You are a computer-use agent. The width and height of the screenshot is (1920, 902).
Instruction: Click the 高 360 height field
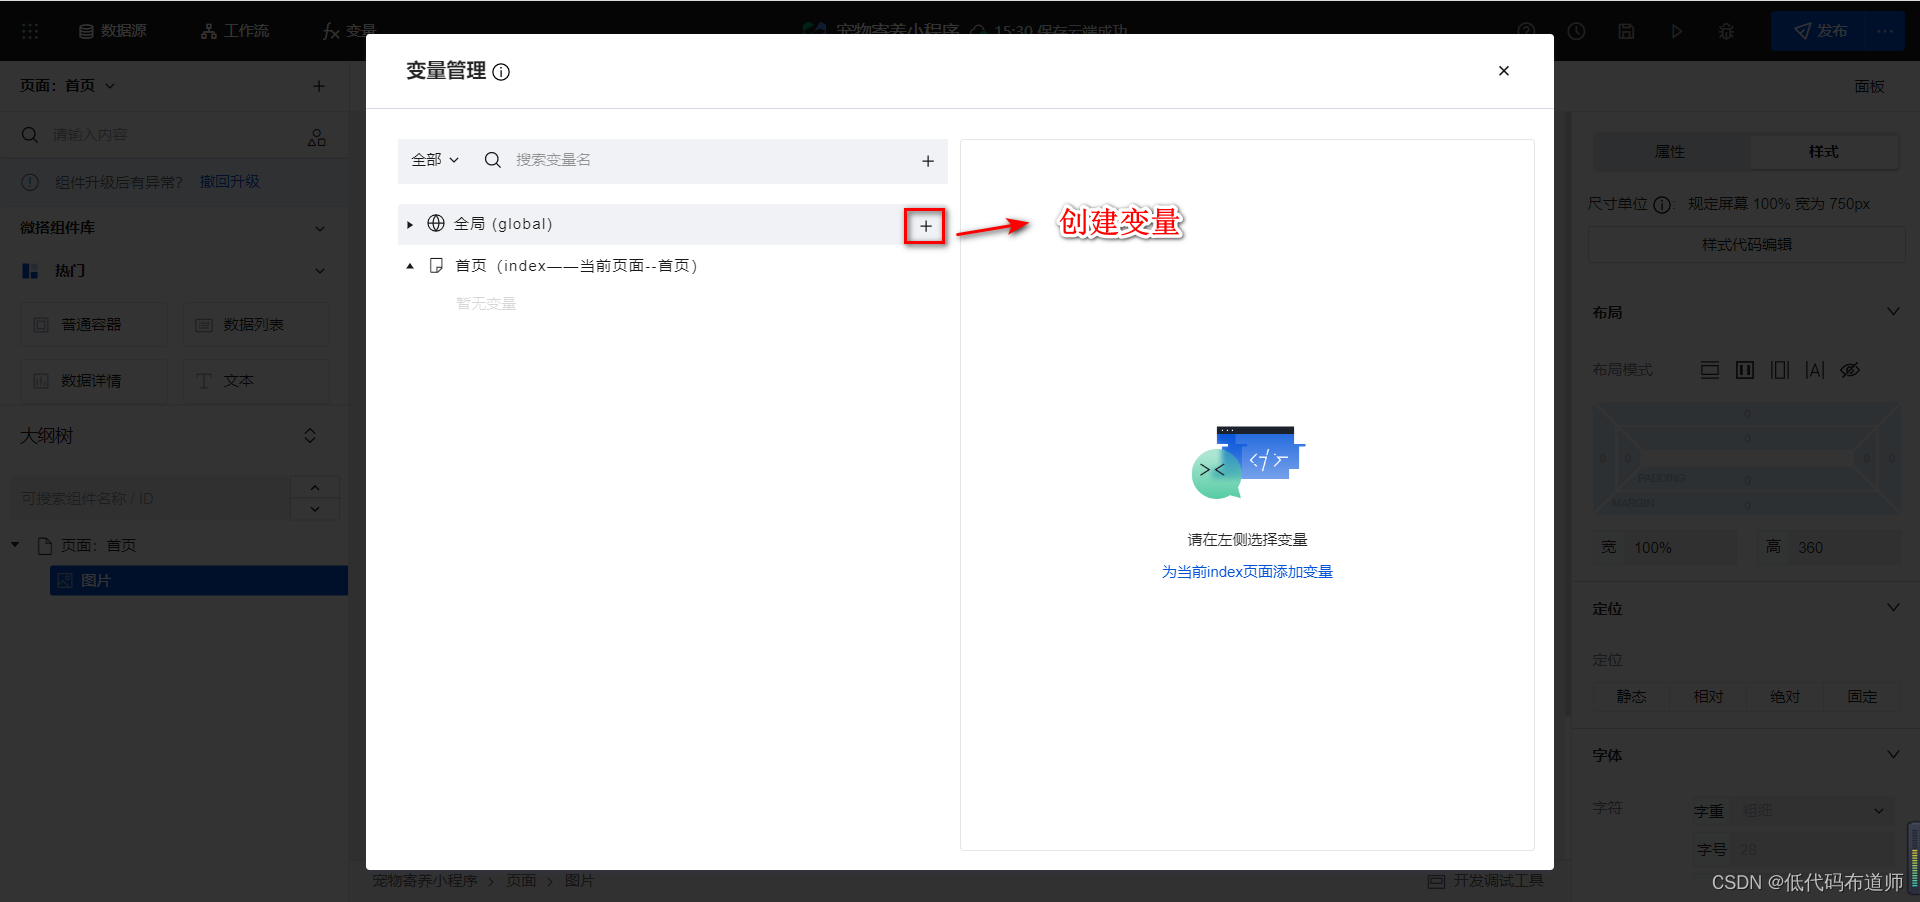click(1829, 548)
